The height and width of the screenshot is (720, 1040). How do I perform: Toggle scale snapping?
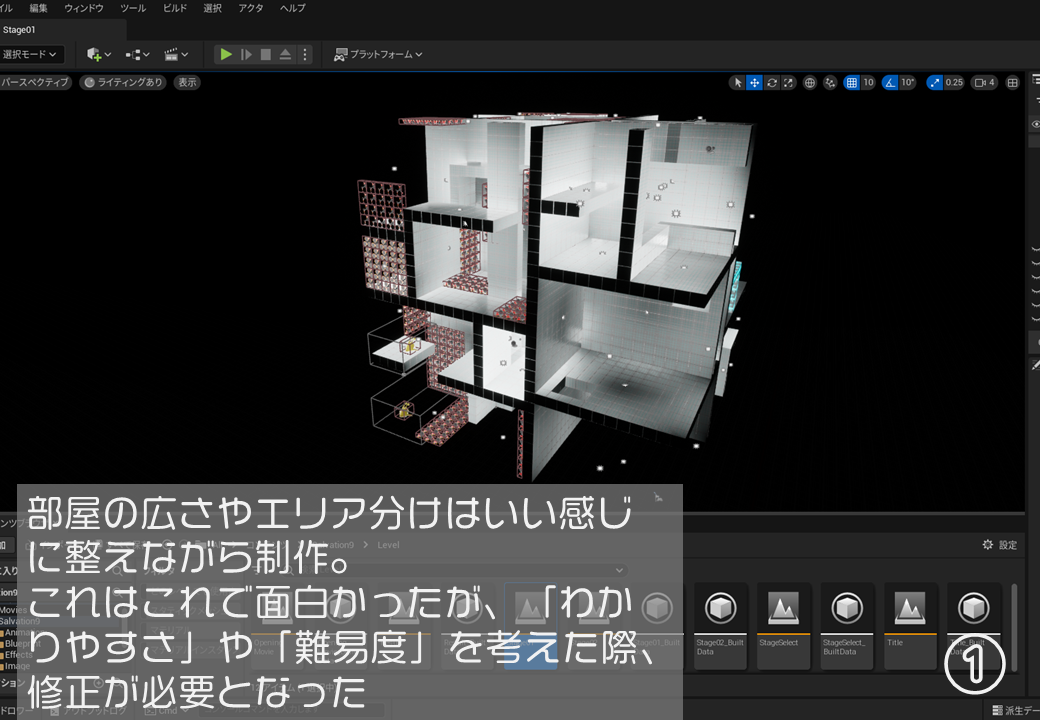coord(935,83)
